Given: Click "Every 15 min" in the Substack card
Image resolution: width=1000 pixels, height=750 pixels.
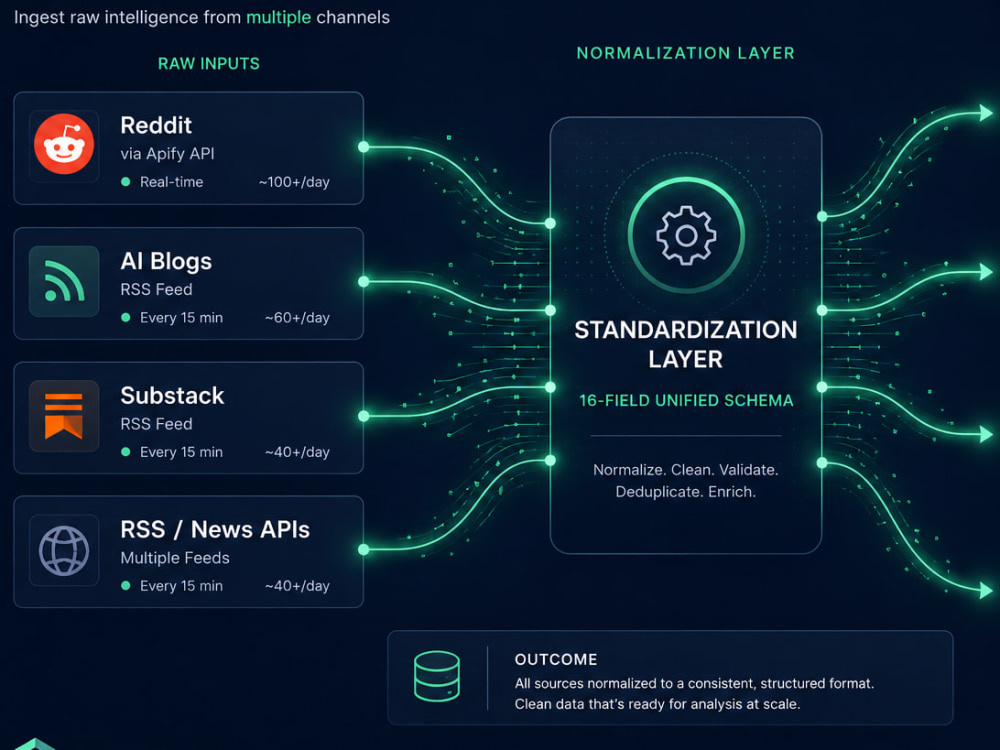Looking at the screenshot, I should click(182, 452).
